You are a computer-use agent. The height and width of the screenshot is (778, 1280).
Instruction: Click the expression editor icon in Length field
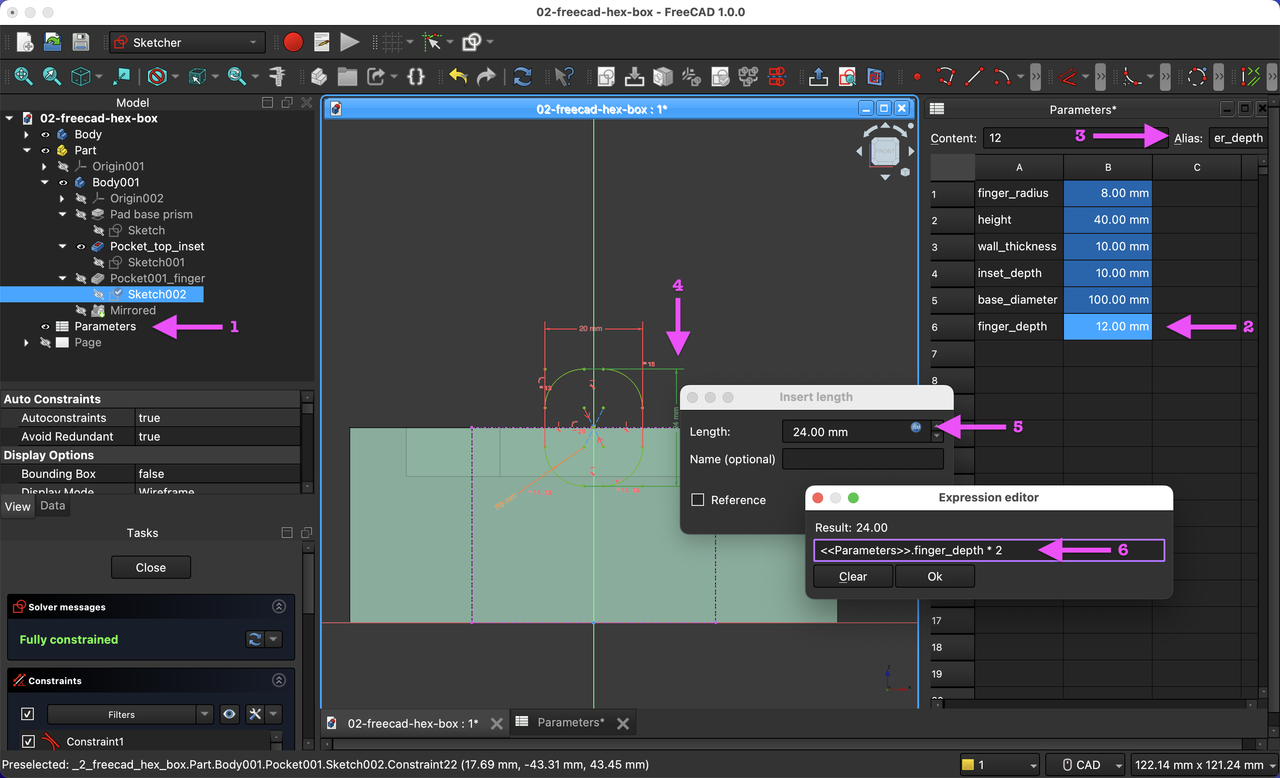pyautogui.click(x=916, y=427)
